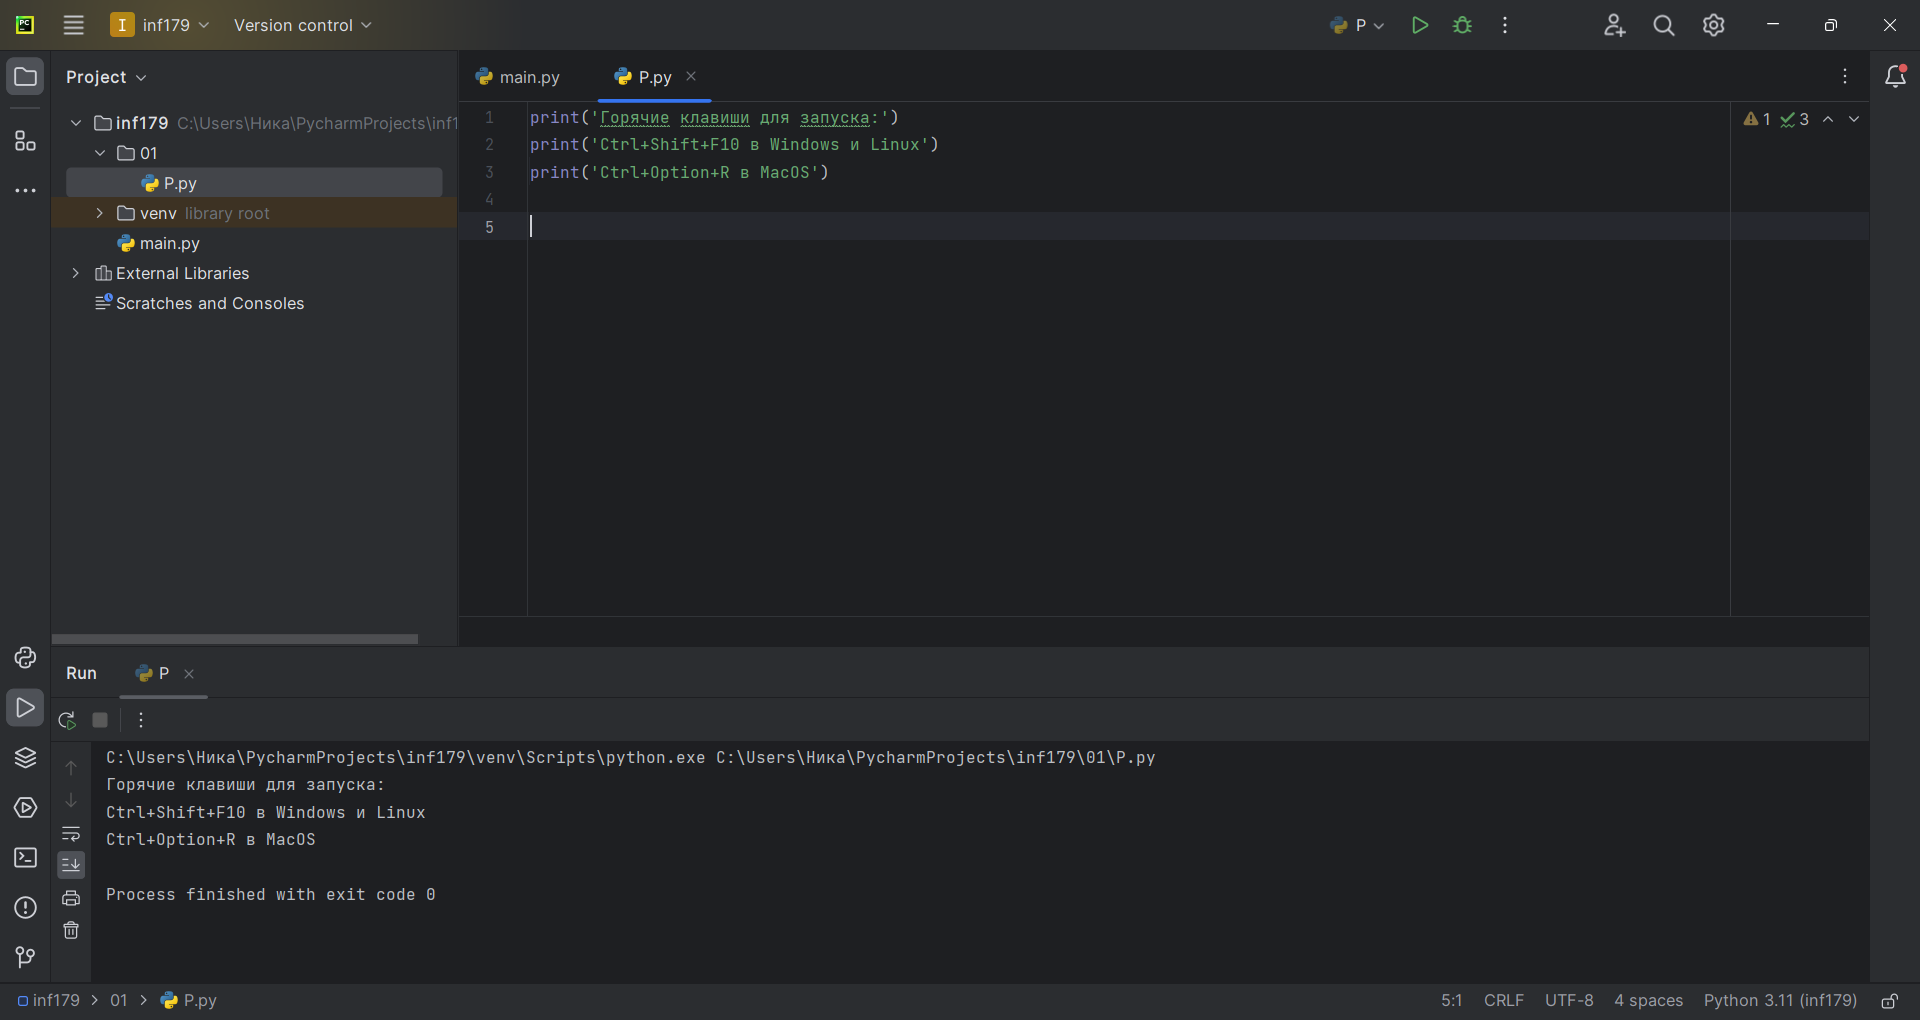
Task: Toggle read-only lock in status bar
Action: point(1889,1001)
